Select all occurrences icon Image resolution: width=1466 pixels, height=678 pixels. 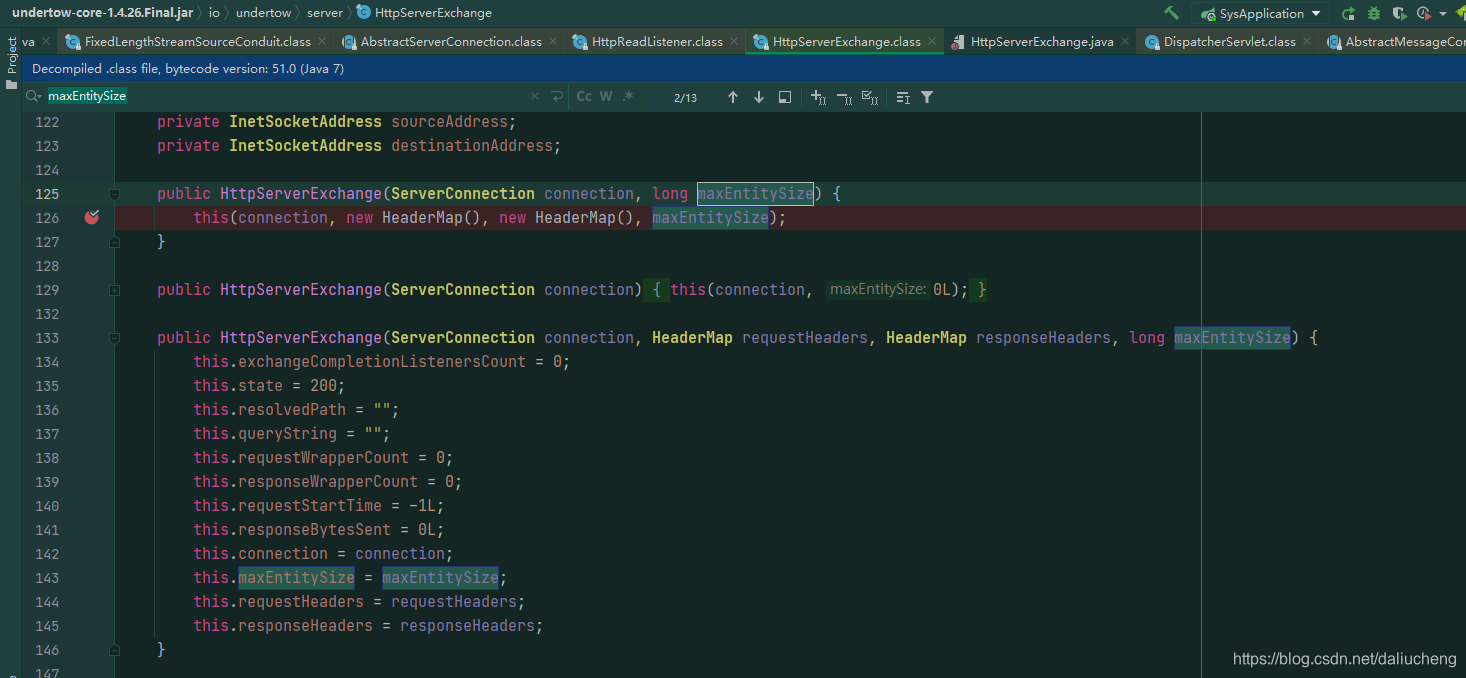coord(870,97)
